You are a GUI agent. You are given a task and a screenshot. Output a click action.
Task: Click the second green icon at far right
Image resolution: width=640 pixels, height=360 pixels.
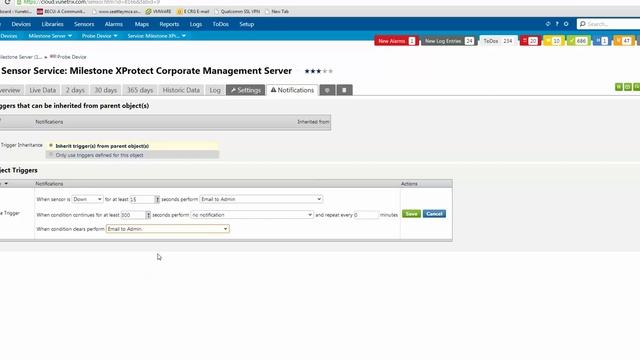[x=628, y=87]
